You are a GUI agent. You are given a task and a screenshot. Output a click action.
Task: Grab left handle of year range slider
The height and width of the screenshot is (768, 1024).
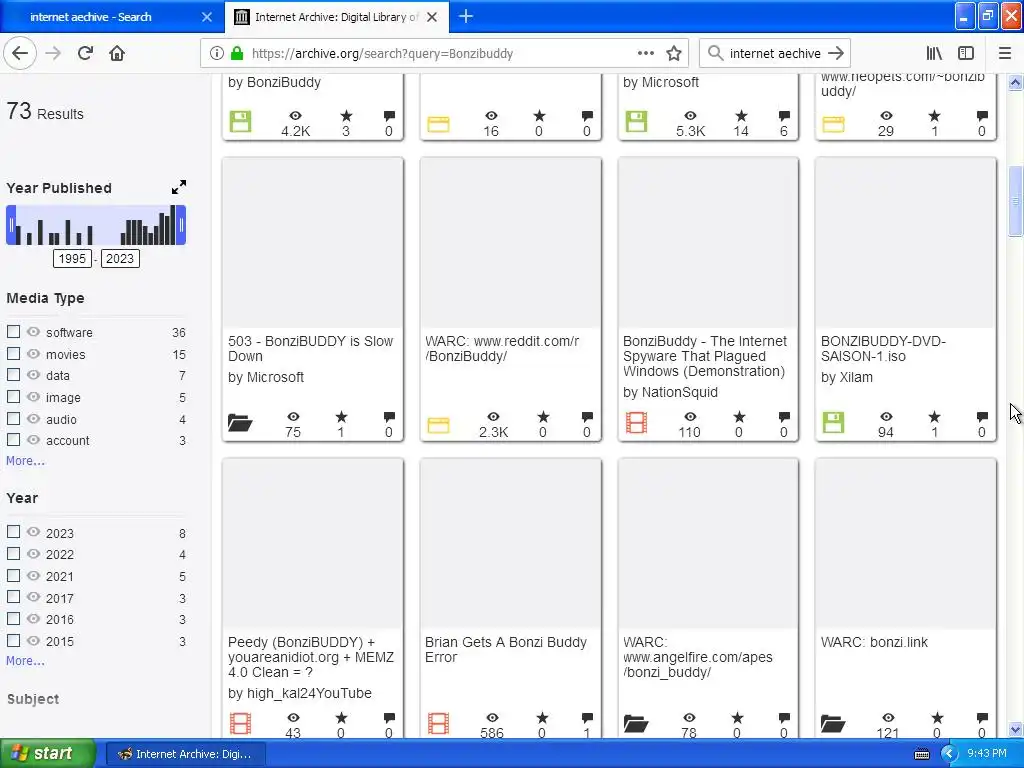click(x=11, y=225)
